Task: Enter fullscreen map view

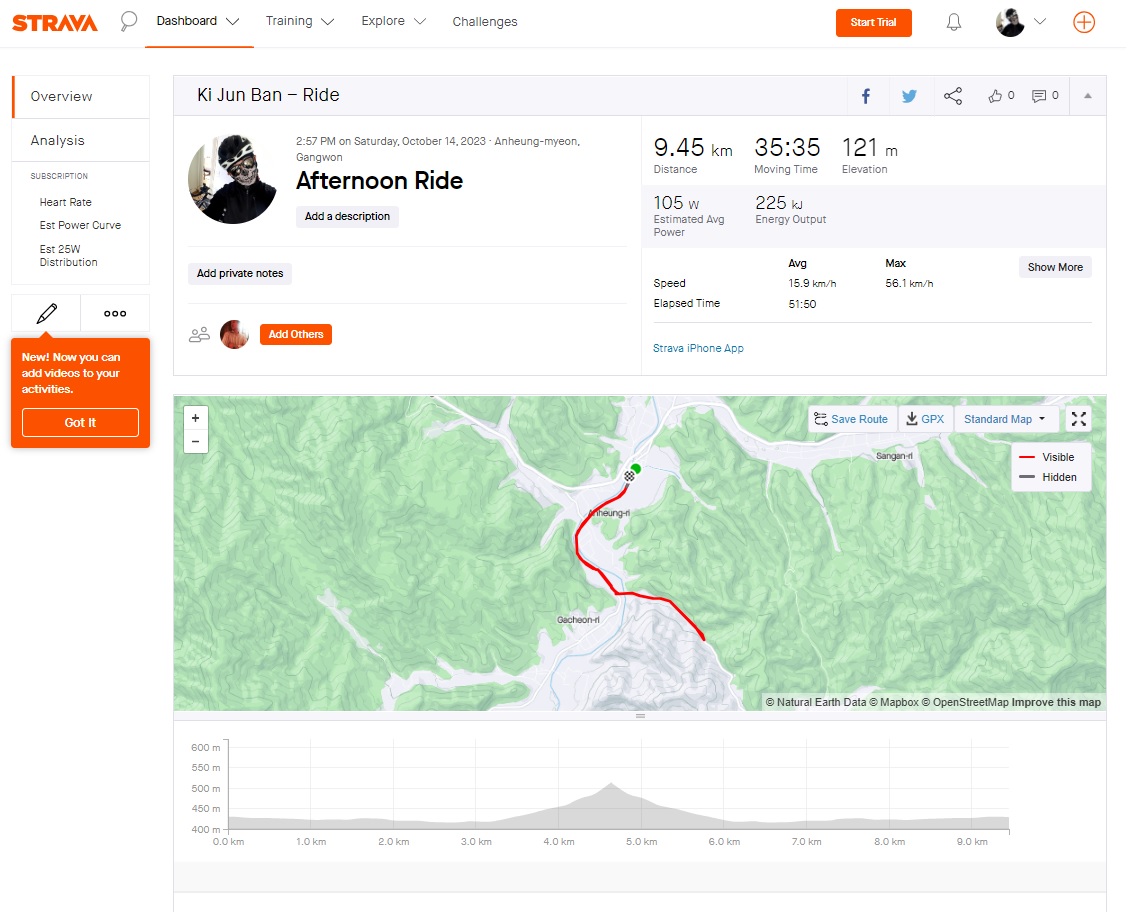Action: pos(1078,419)
